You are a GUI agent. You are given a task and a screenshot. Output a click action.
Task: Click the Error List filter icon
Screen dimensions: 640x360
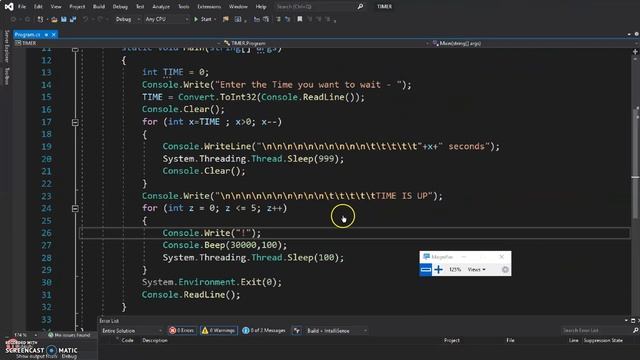click(297, 331)
